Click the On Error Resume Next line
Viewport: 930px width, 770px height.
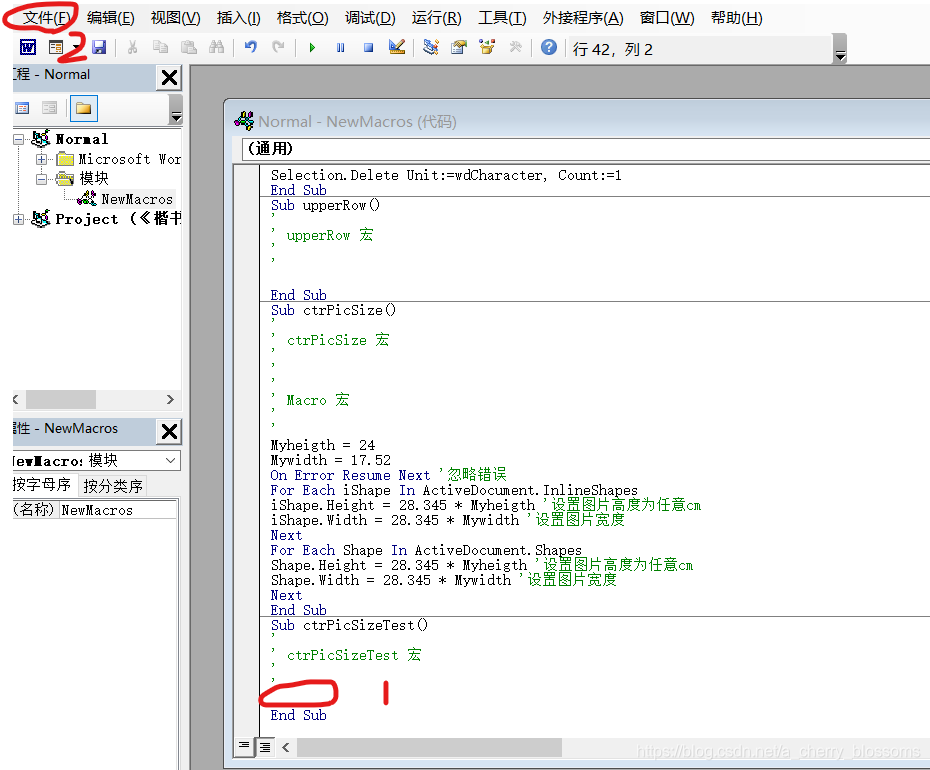pyautogui.click(x=388, y=475)
